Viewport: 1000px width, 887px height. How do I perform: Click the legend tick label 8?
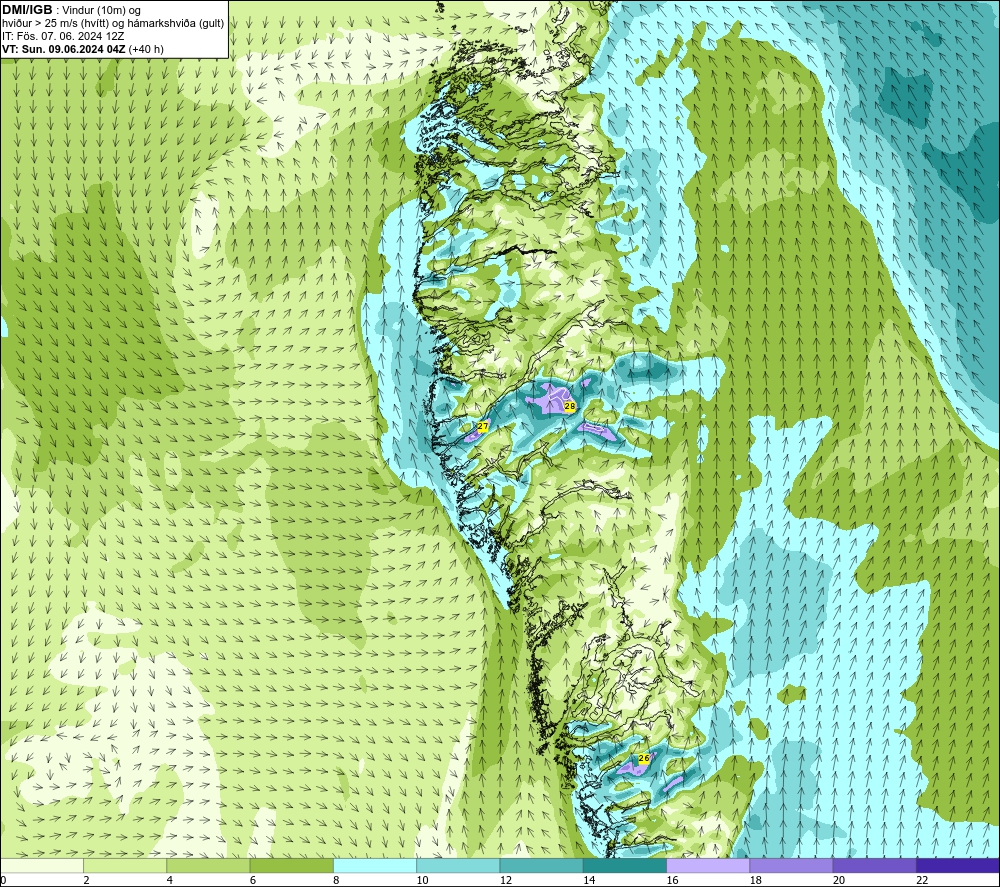[x=336, y=881]
